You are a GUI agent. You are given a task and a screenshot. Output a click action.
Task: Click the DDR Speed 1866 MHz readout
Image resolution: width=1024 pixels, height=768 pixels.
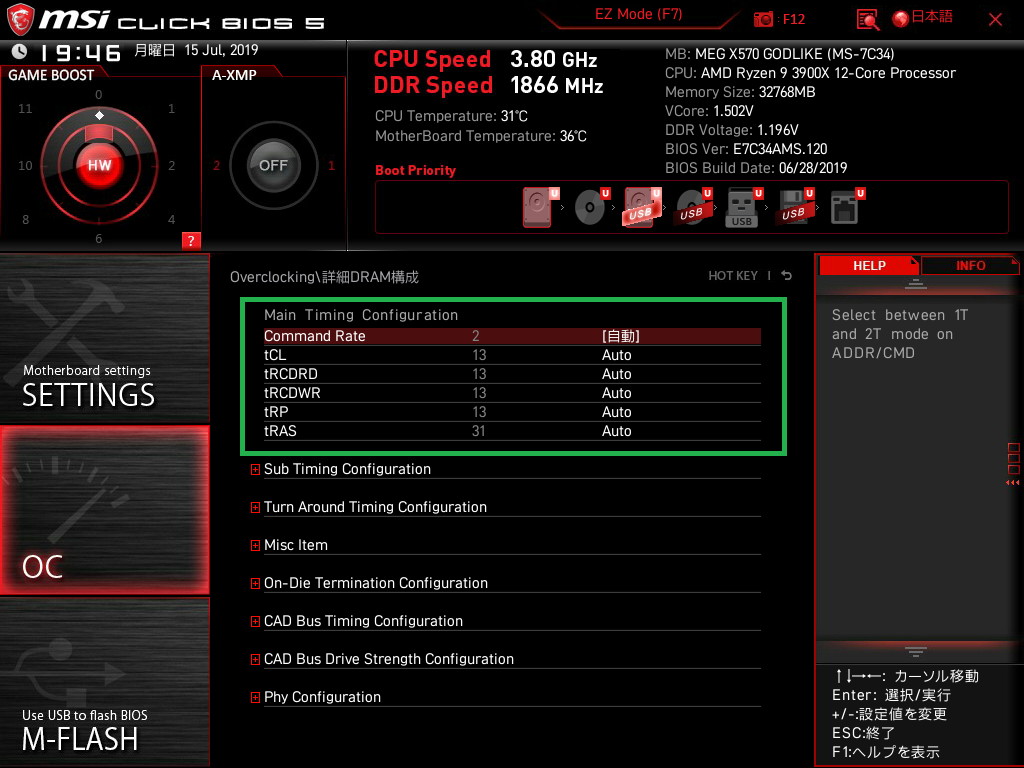pyautogui.click(x=488, y=85)
